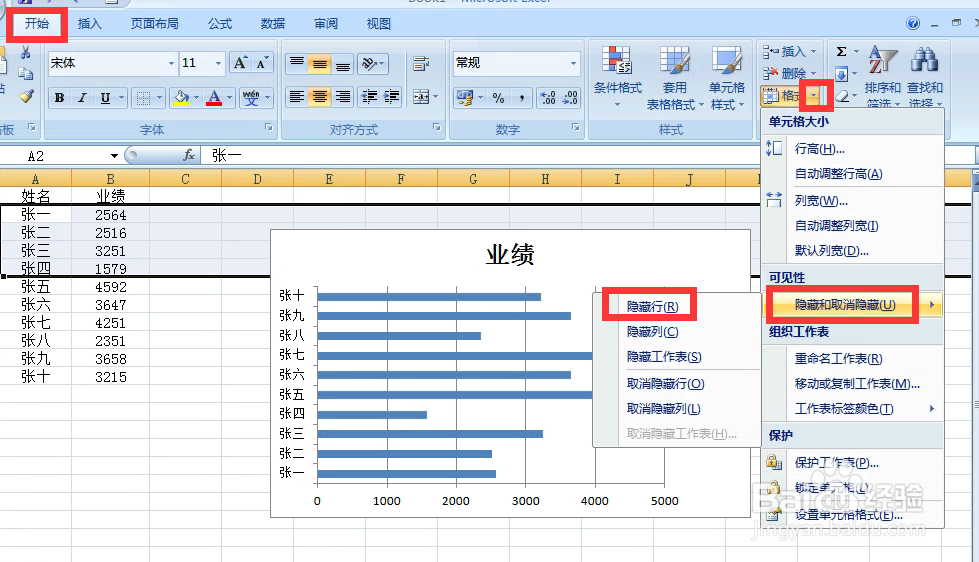
Task: Increase font size with large A
Action: (x=240, y=62)
